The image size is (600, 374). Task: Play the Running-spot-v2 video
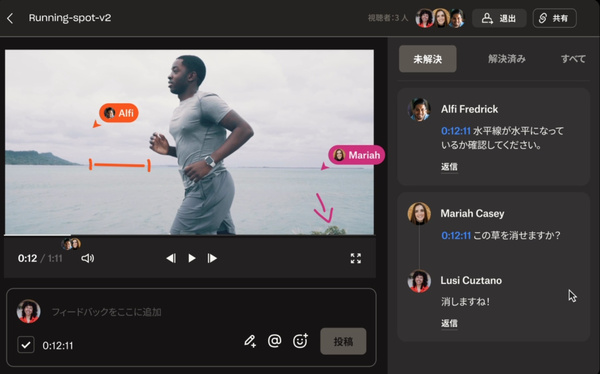pos(192,258)
